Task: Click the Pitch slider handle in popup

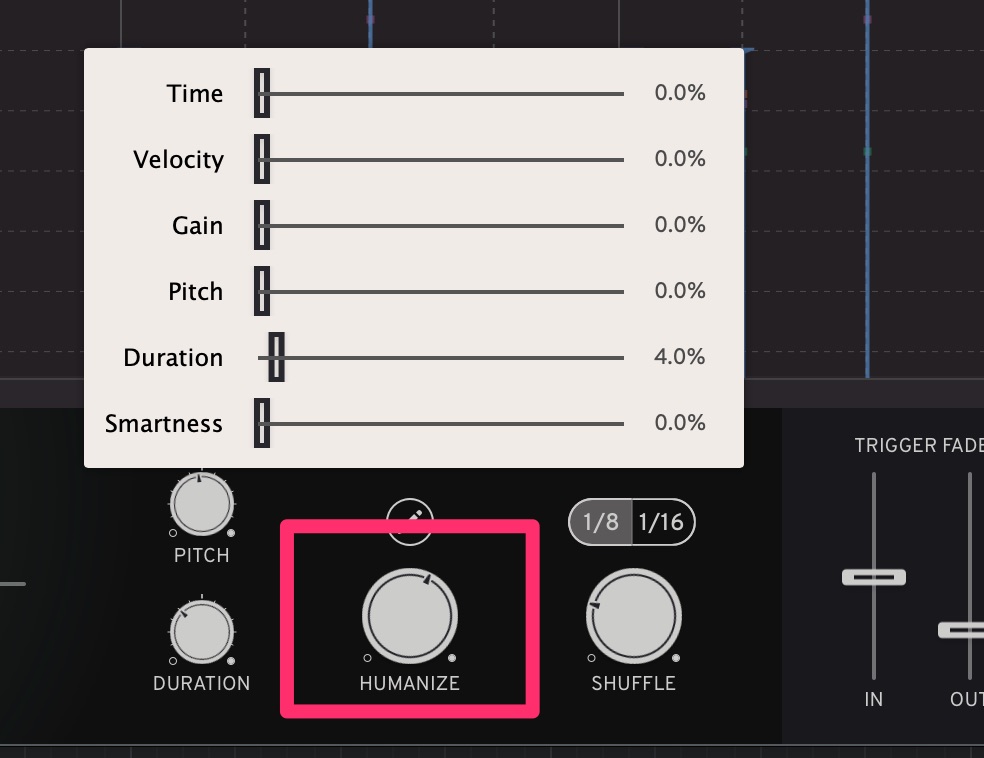Action: 262,291
